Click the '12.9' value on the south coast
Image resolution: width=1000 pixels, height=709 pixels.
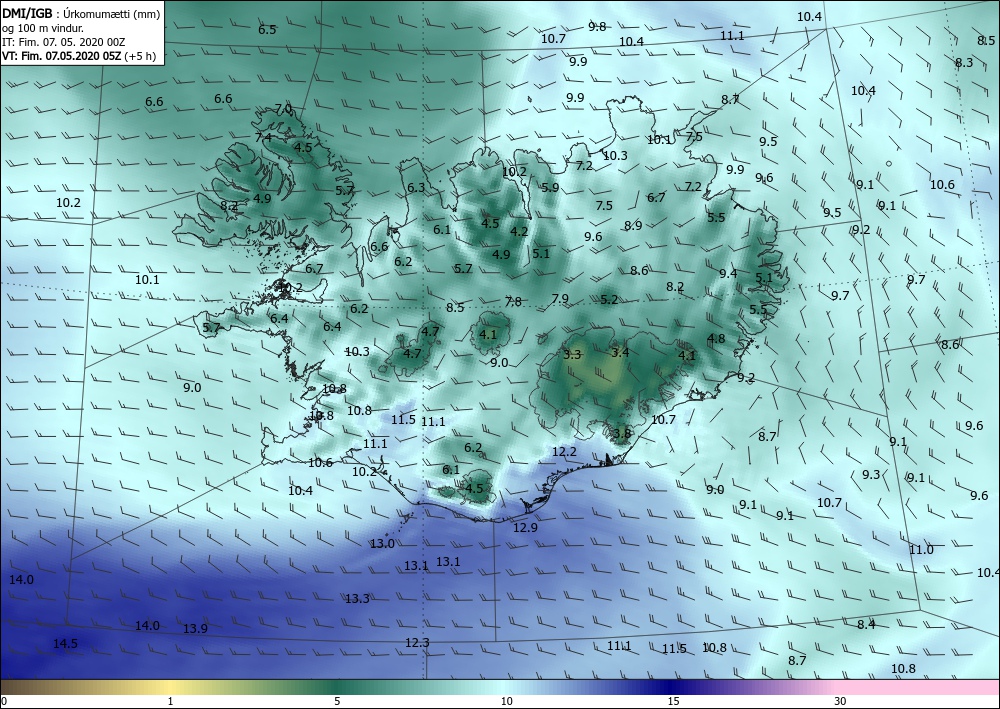tap(525, 527)
